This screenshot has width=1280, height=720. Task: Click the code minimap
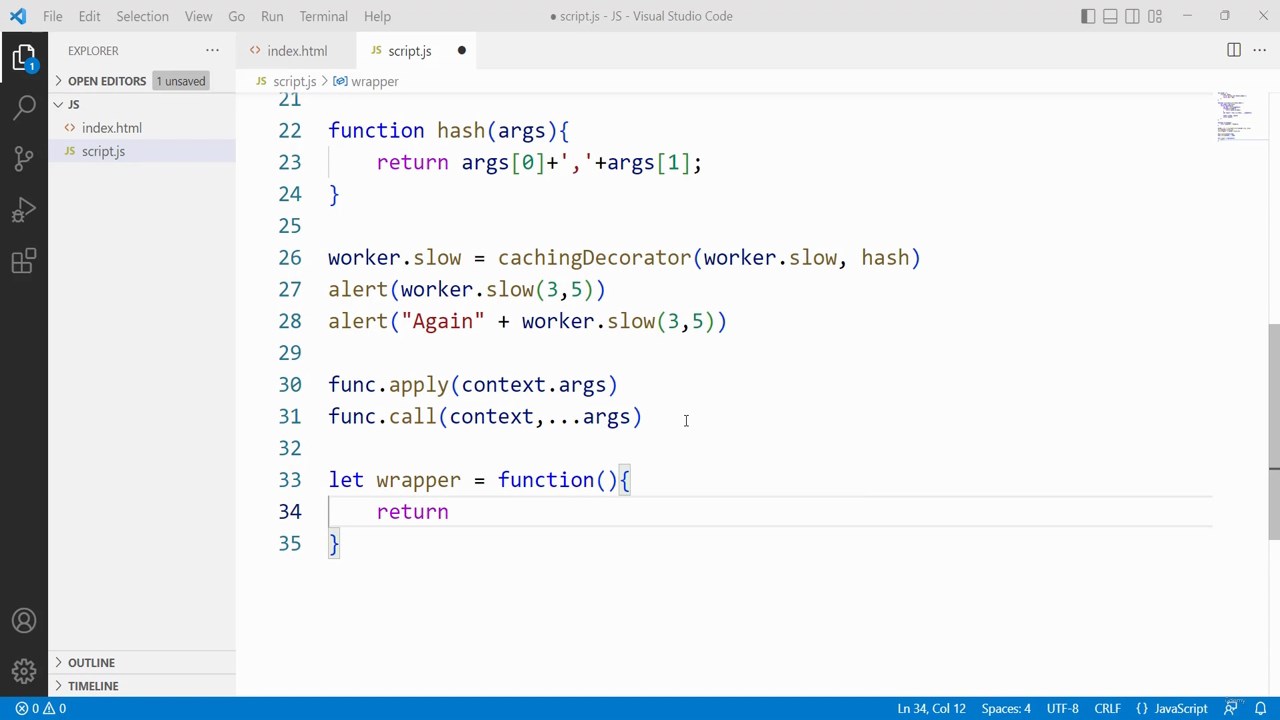tap(1240, 117)
